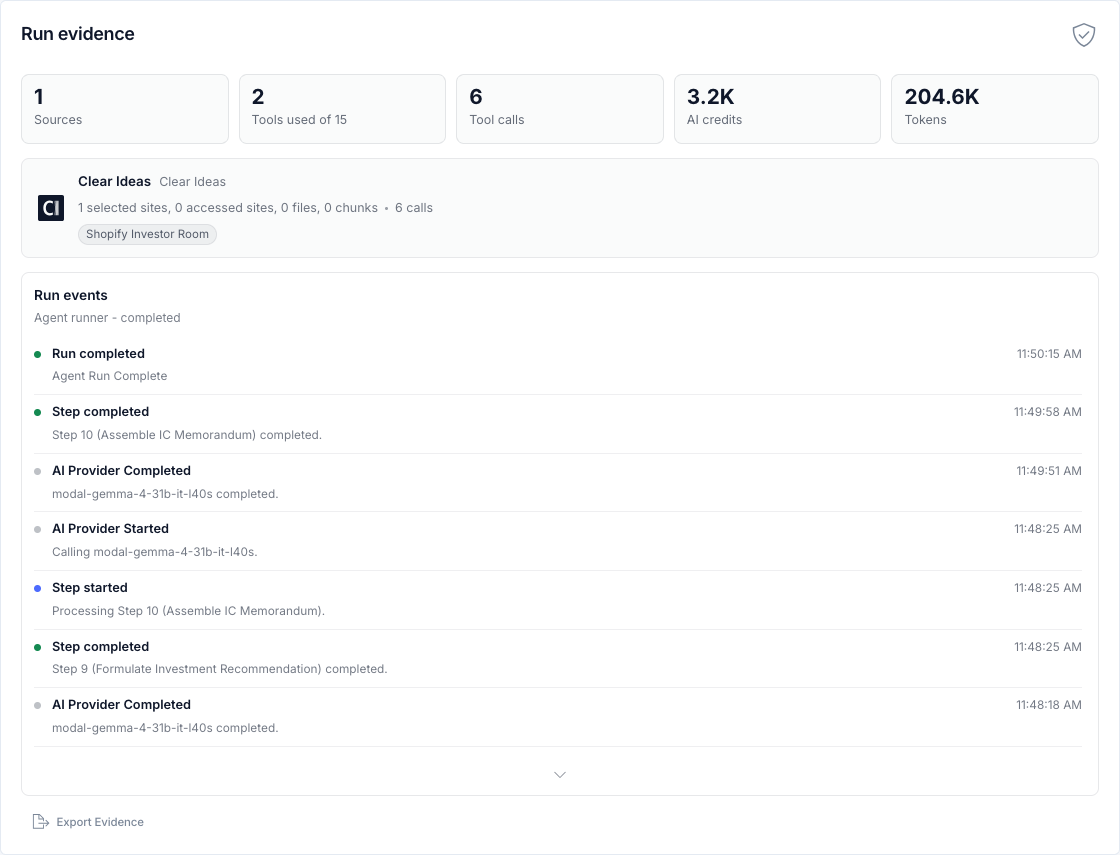This screenshot has height=855, width=1120.
Task: Click the 204.6K tokens value
Action: click(941, 96)
